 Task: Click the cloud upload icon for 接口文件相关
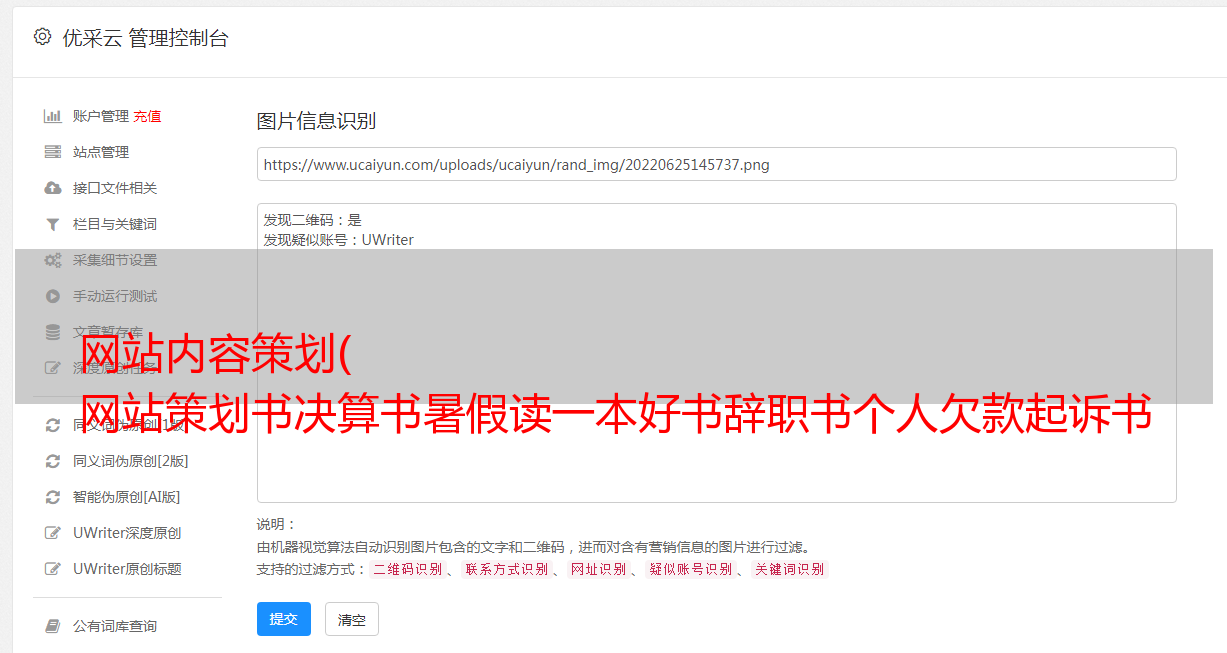(53, 188)
